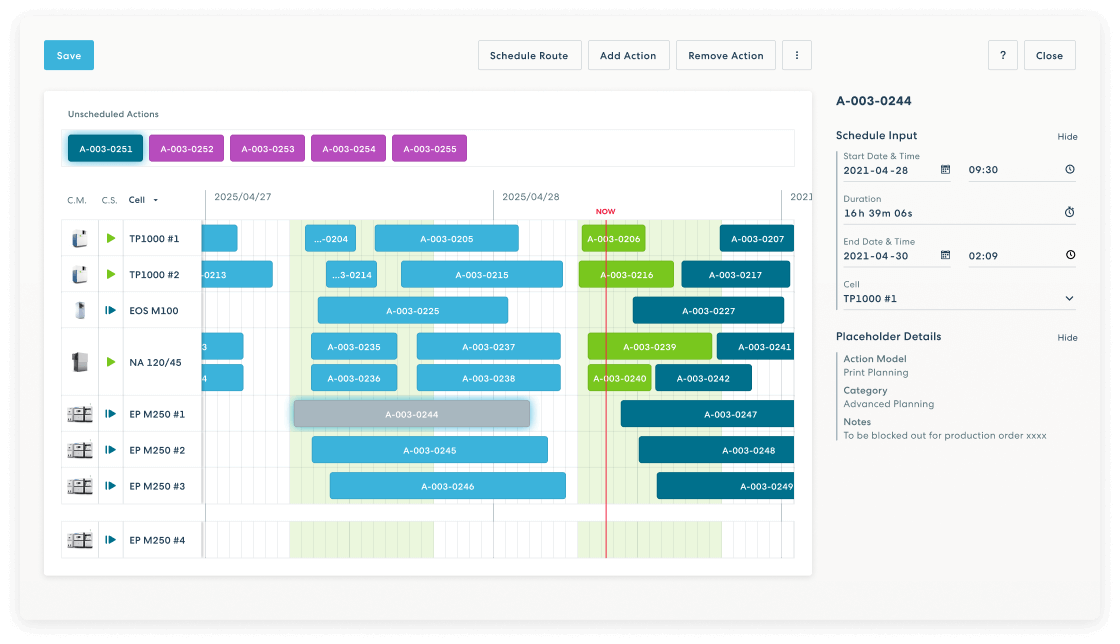Click the clock icon beside 09:30

(x=1069, y=170)
